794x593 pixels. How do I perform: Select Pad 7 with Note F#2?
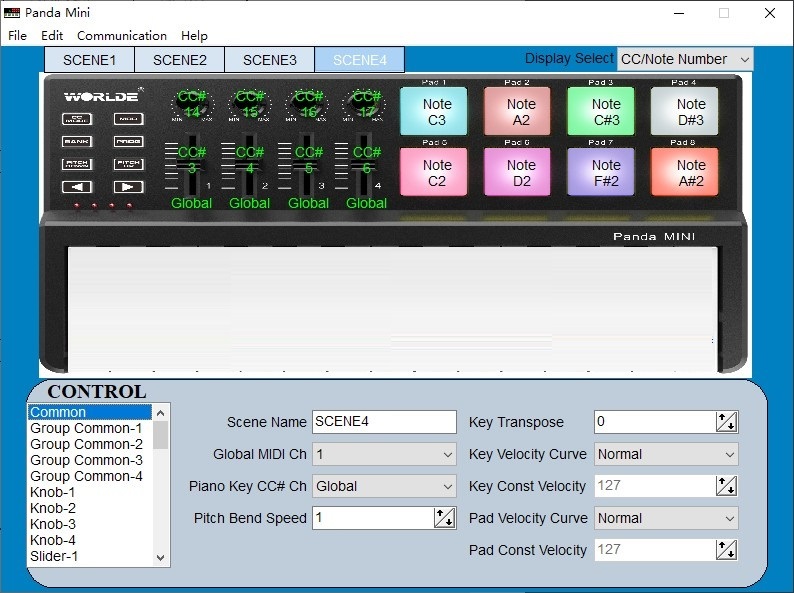click(601, 172)
